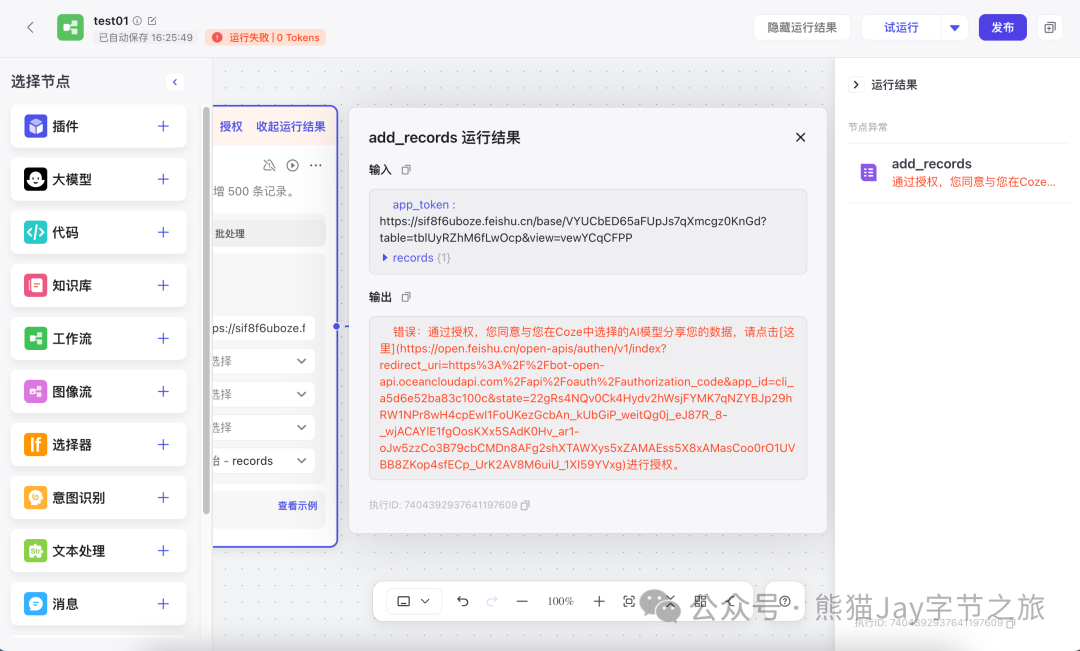Image resolution: width=1080 pixels, height=651 pixels.
Task: Open the 试运行 dropdown arrow
Action: pyautogui.click(x=955, y=28)
